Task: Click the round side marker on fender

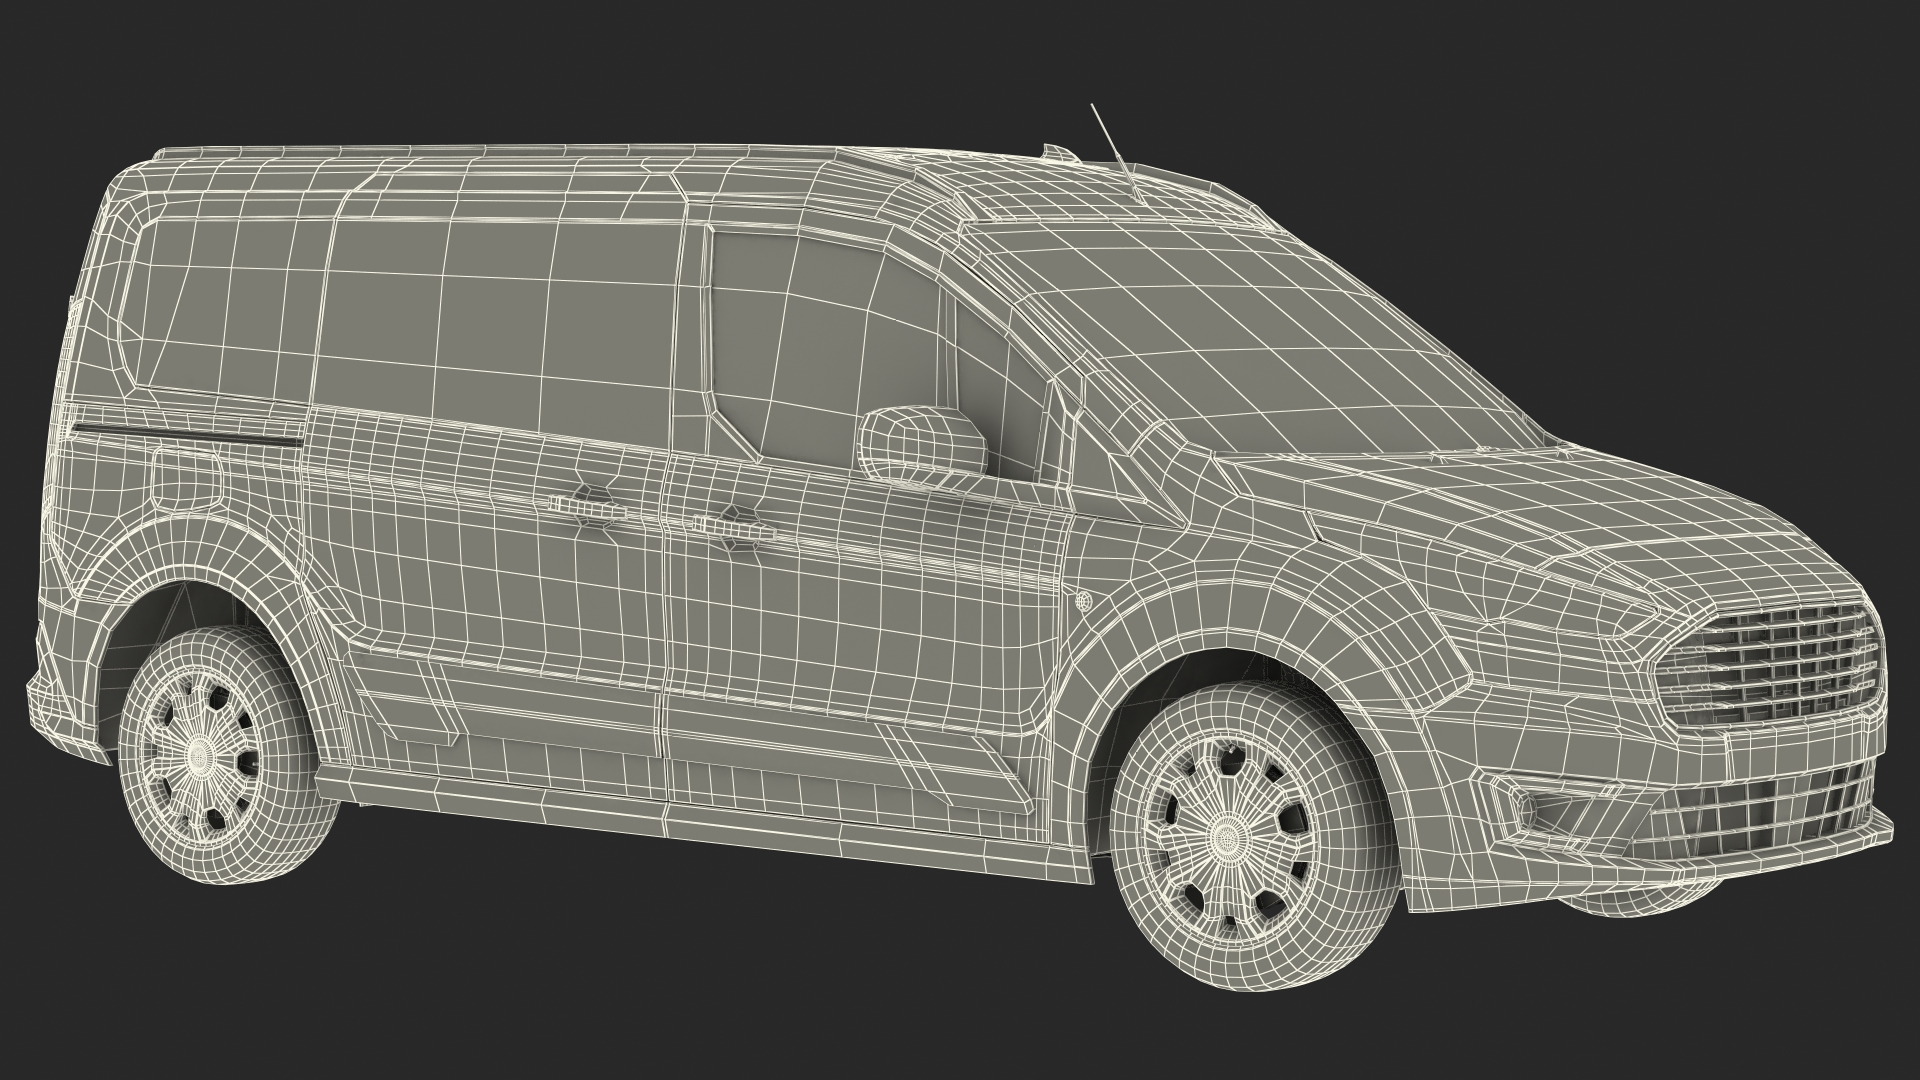Action: (1083, 601)
